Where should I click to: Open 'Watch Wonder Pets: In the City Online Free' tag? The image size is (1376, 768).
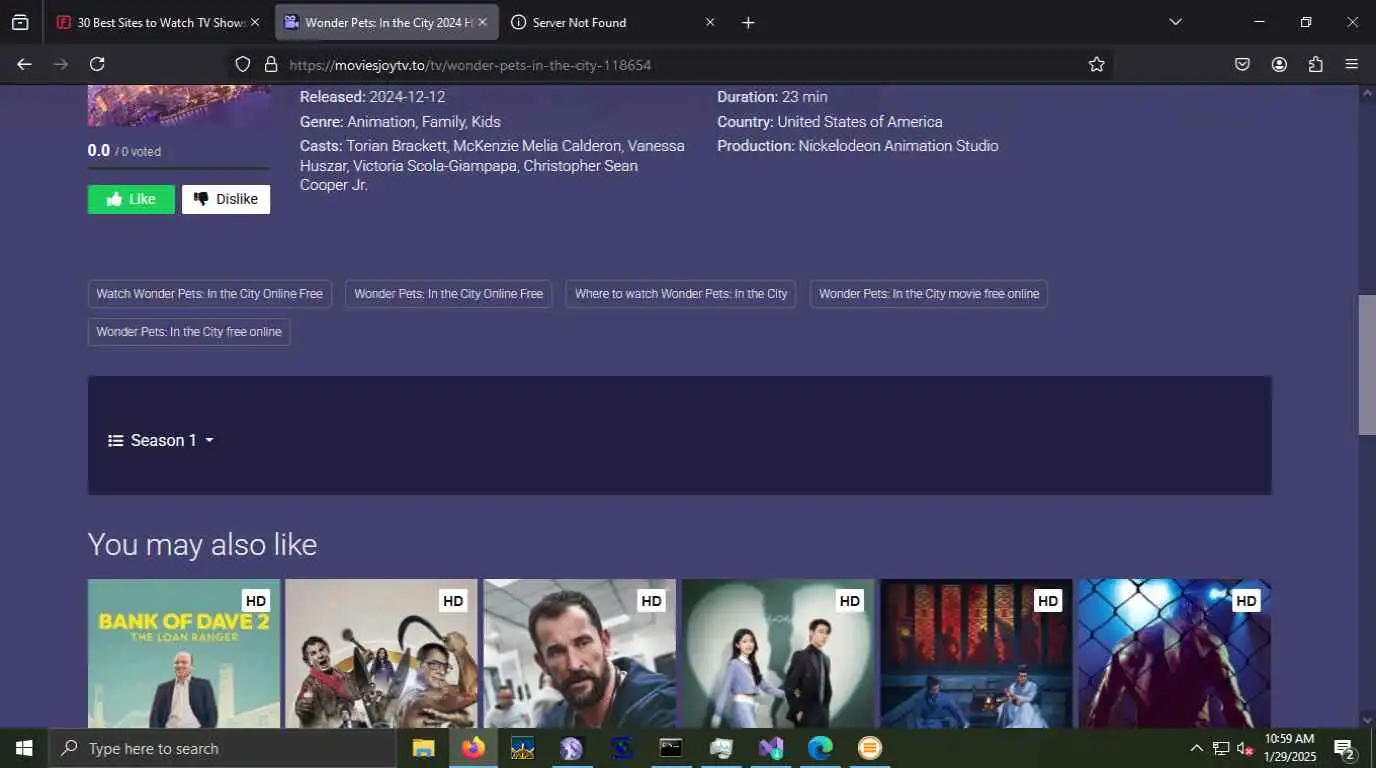click(210, 294)
